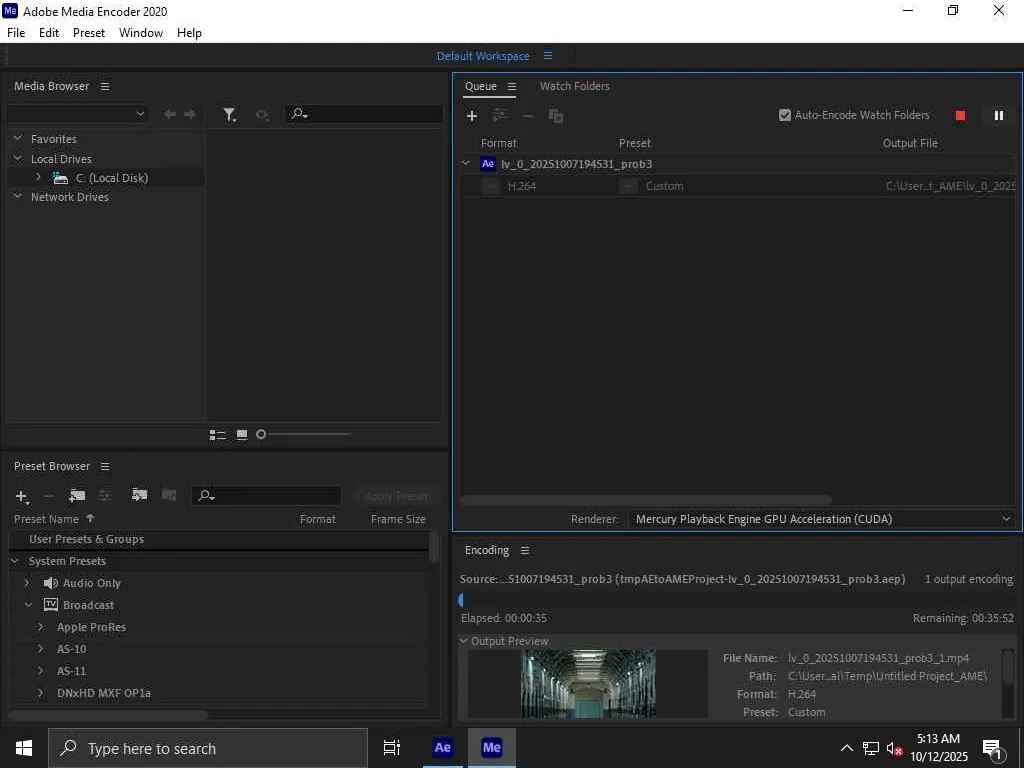Open the Preset menu
The width and height of the screenshot is (1024, 768).
[89, 33]
